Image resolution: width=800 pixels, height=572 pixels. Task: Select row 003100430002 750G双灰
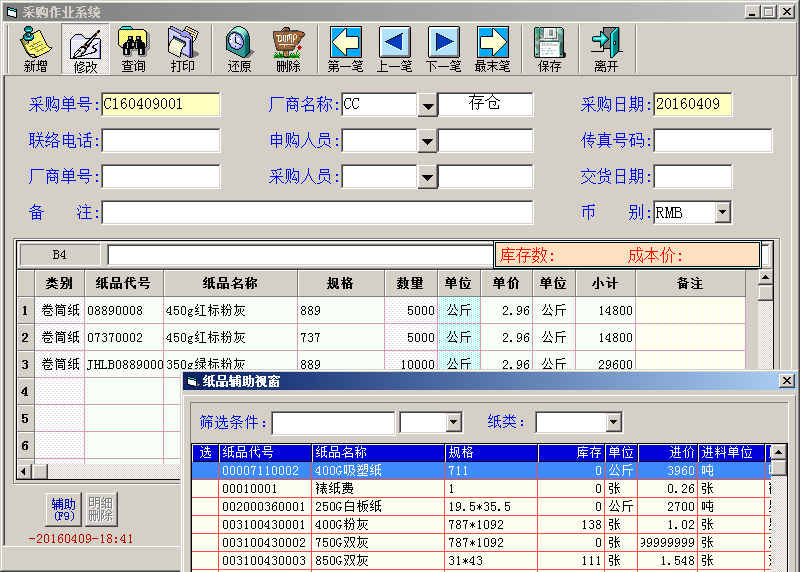point(481,542)
